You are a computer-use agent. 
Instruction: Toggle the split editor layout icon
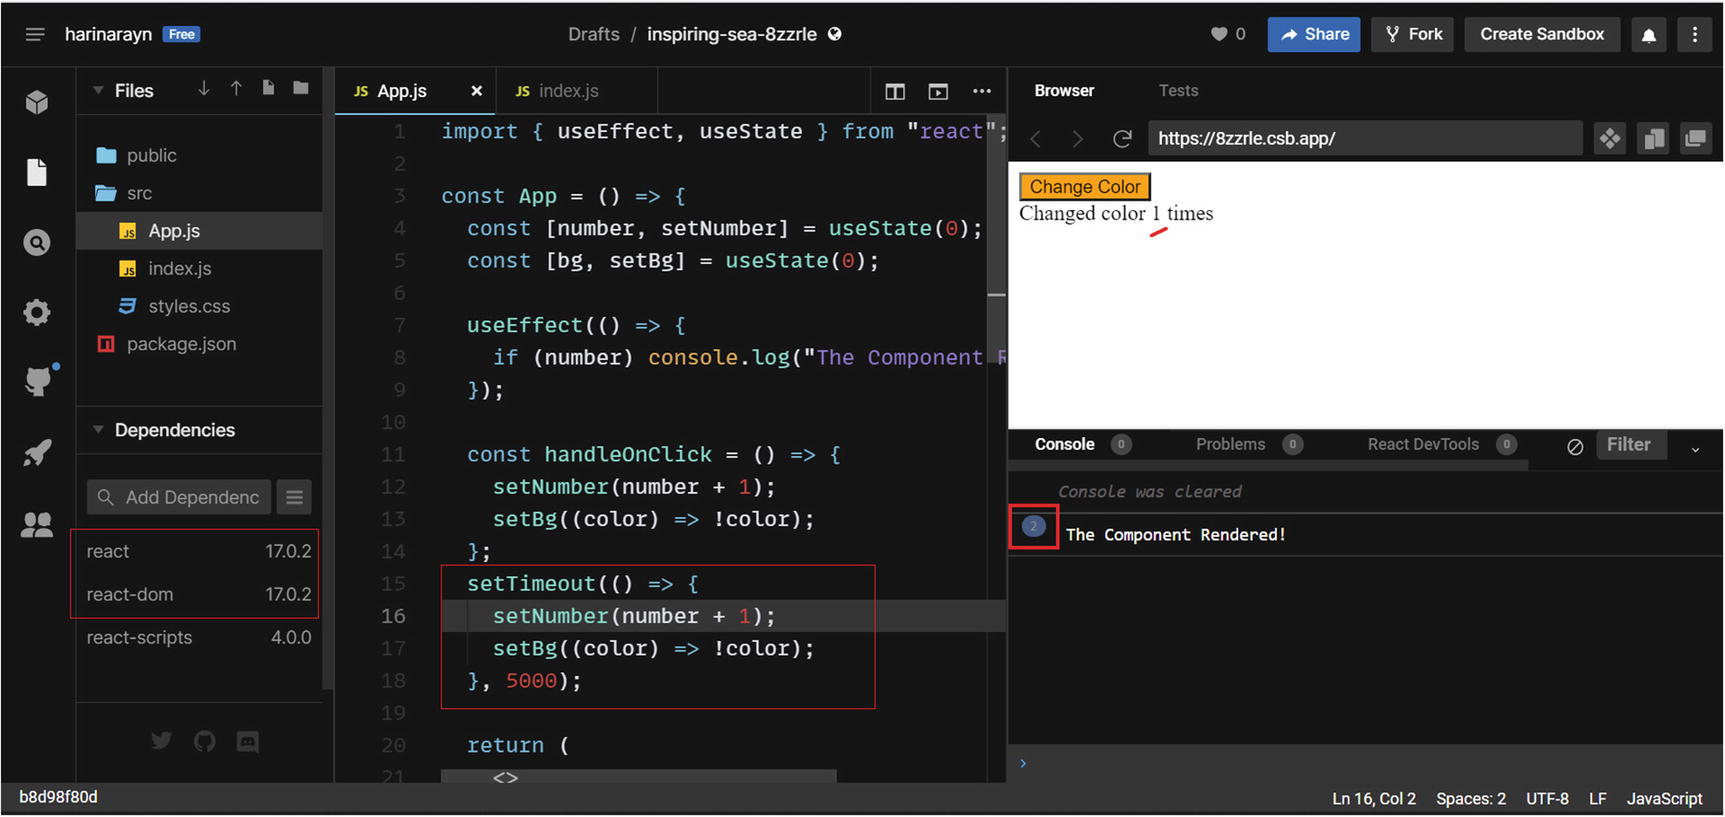pos(895,91)
